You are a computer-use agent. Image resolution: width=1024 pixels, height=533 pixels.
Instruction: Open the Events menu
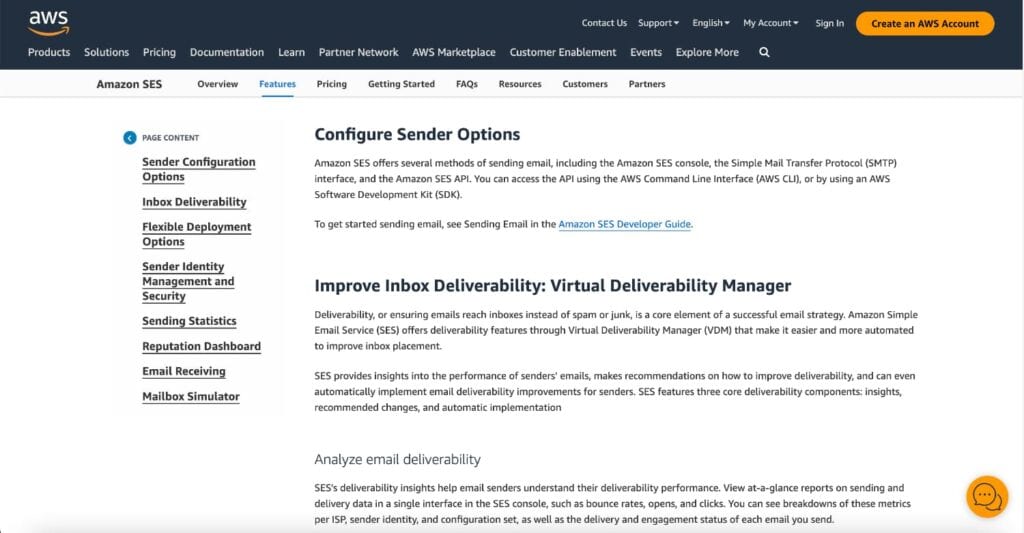point(646,52)
